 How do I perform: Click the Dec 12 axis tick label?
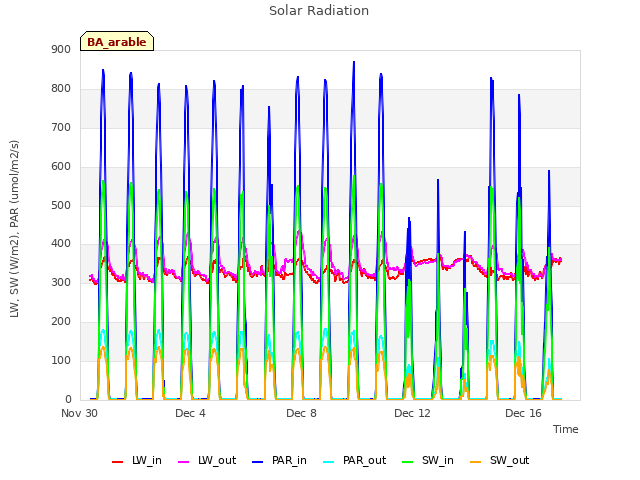click(x=412, y=413)
